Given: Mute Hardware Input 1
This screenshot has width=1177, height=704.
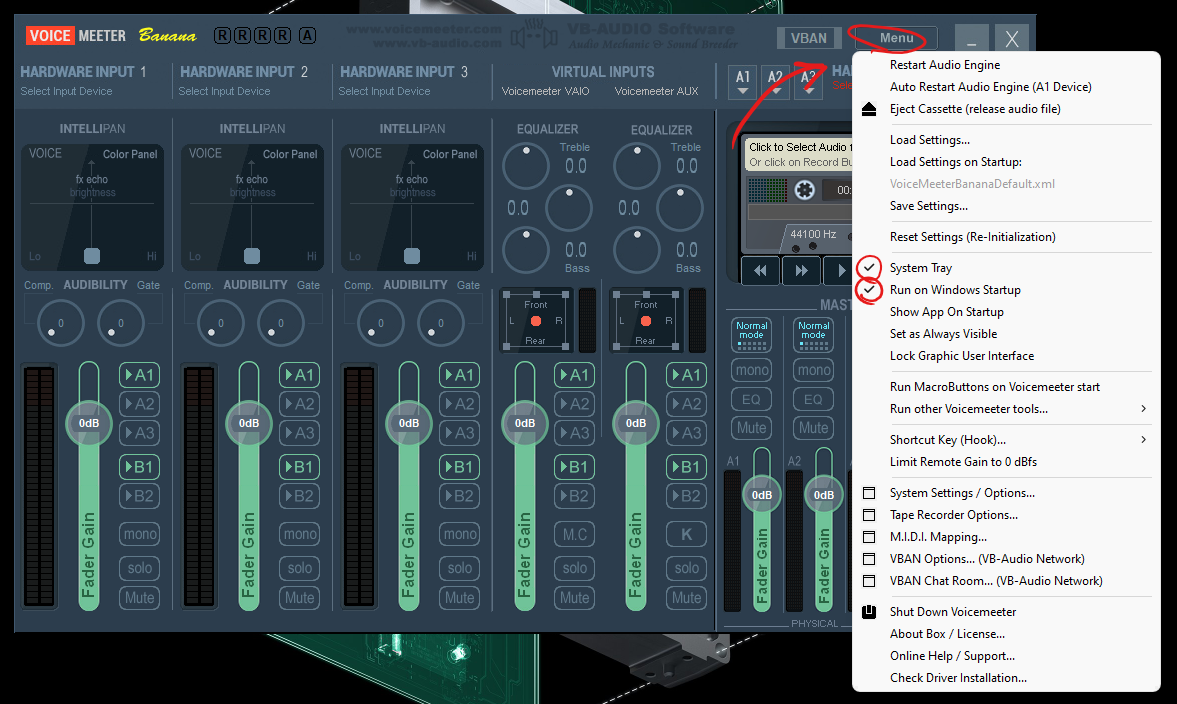Looking at the screenshot, I should tap(140, 598).
